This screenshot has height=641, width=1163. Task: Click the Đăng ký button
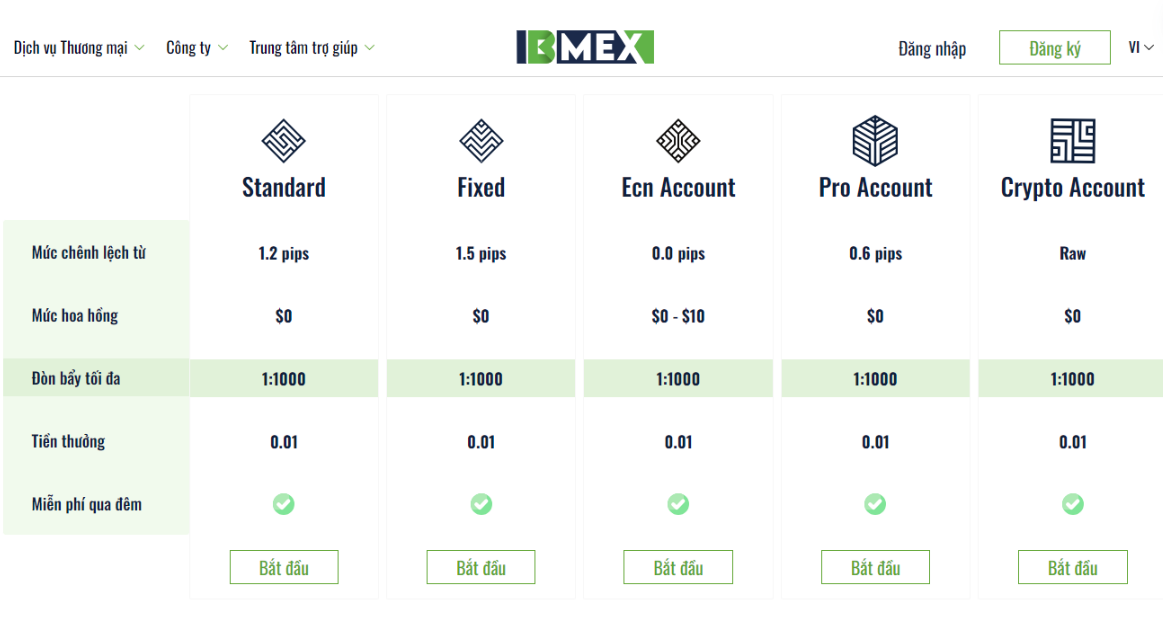pos(1054,46)
